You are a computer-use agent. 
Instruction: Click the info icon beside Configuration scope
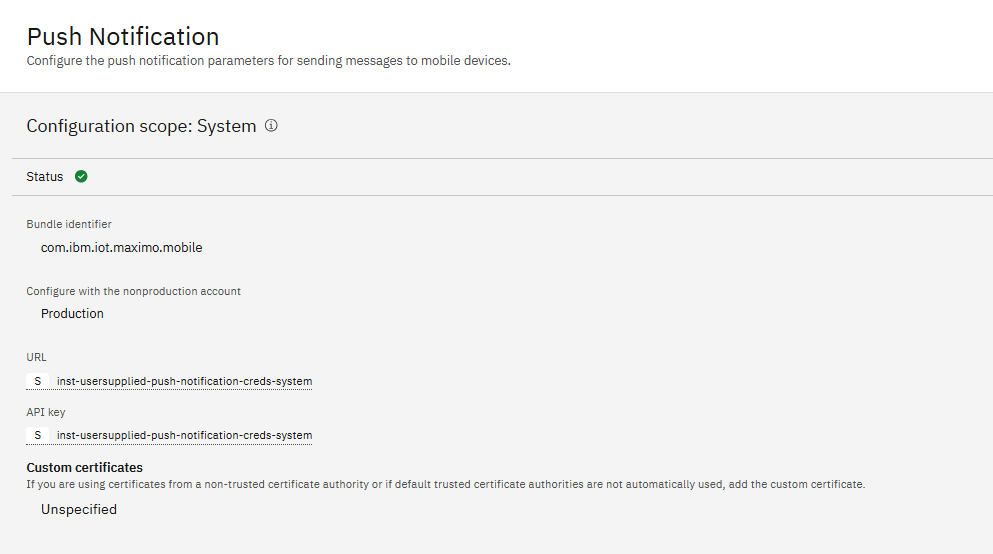271,126
